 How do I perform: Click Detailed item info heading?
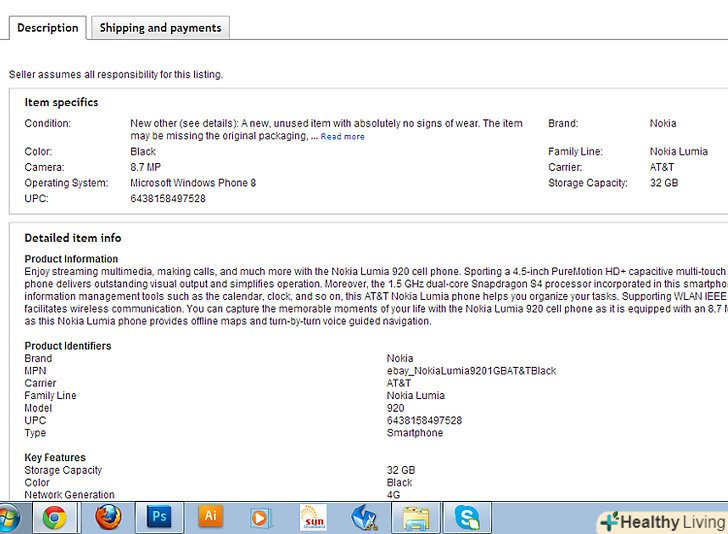73,238
